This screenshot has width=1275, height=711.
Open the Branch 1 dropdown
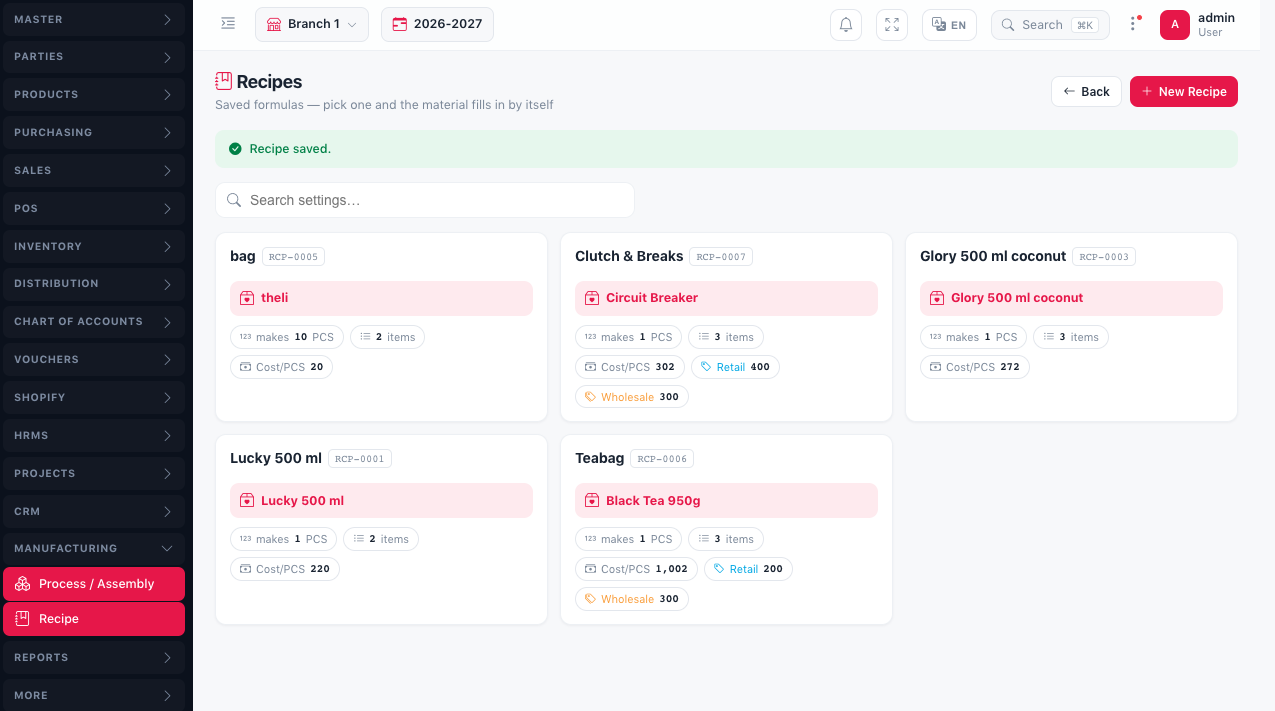click(x=312, y=25)
